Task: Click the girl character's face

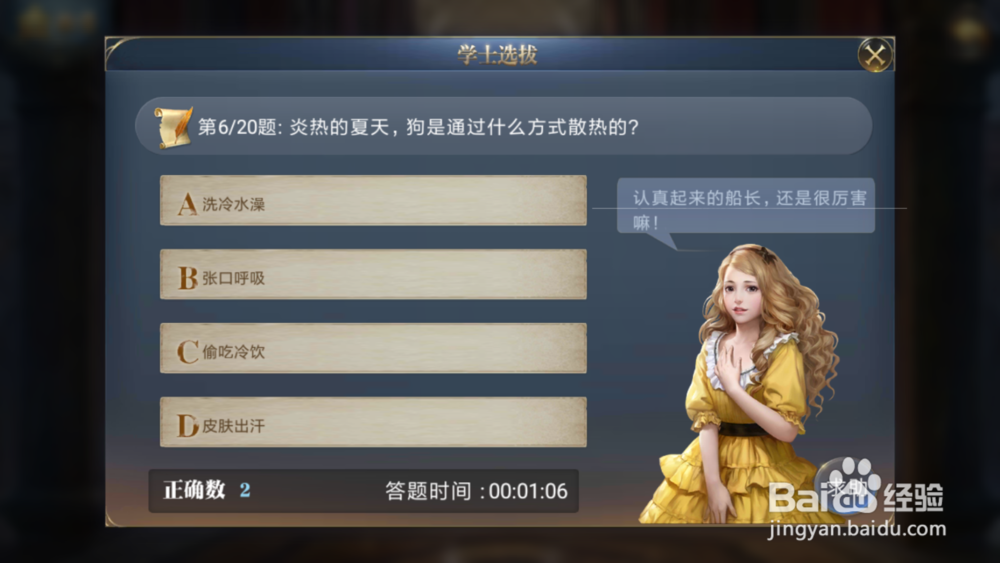Action: point(743,295)
